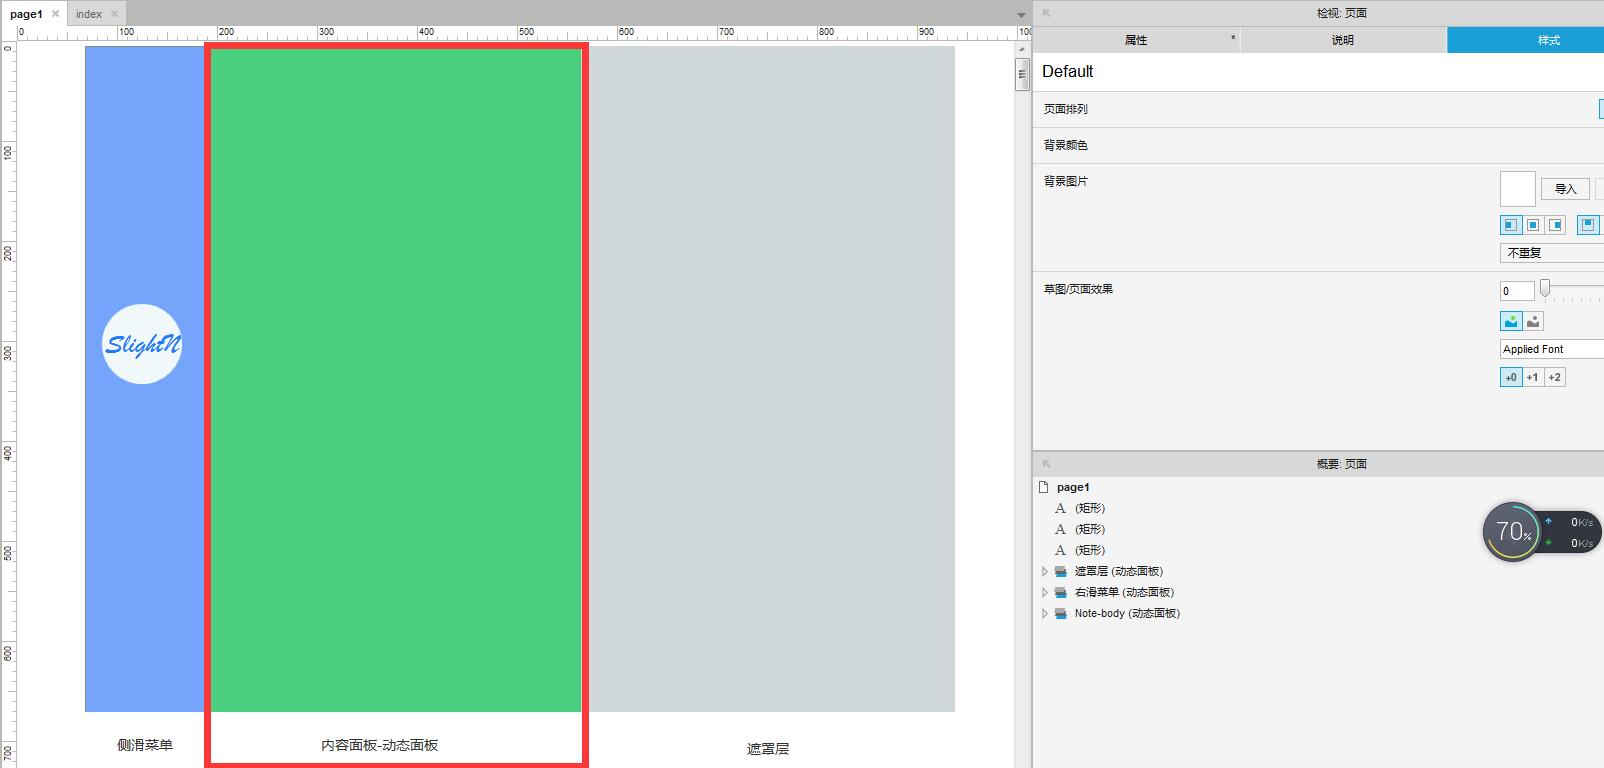
Task: Select the SlightN logo circle on canvas
Action: point(142,344)
